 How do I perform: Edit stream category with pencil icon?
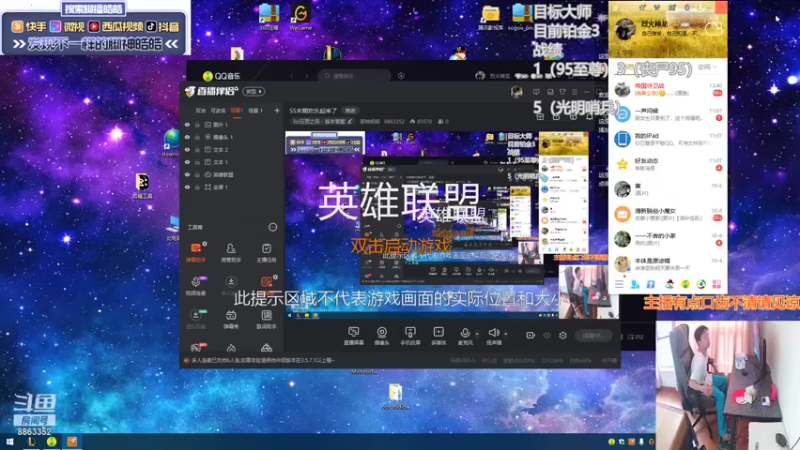[x=349, y=121]
